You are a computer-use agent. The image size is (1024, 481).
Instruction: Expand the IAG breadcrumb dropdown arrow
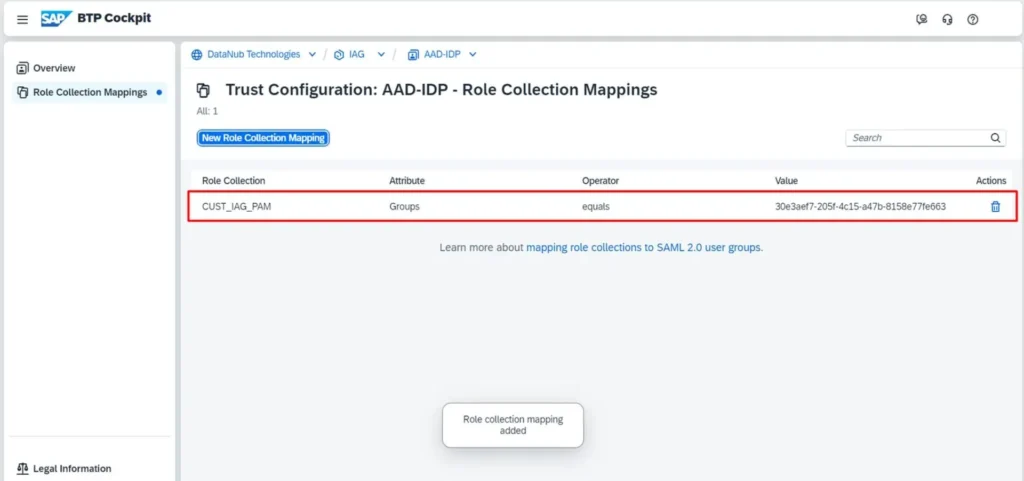(381, 54)
